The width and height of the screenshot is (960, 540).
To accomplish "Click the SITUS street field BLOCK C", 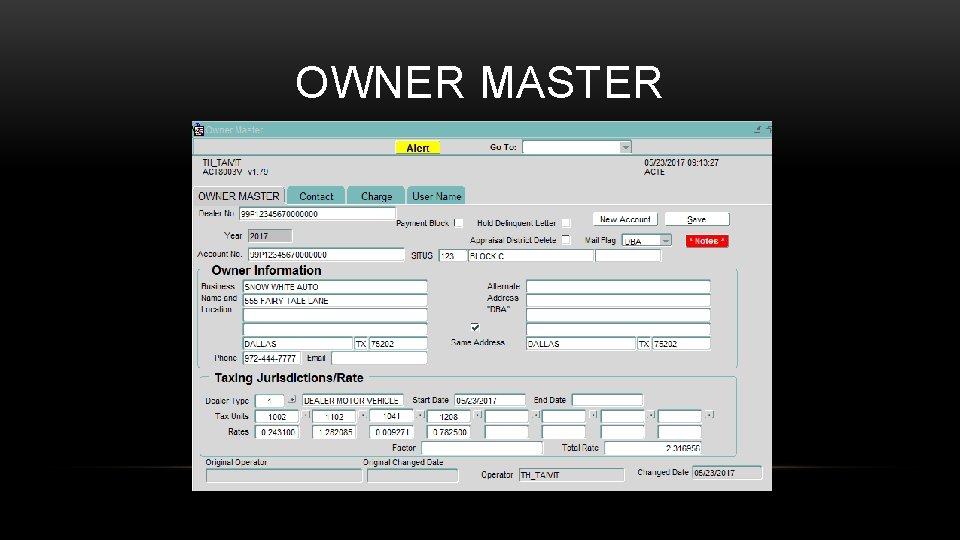I will tap(531, 256).
